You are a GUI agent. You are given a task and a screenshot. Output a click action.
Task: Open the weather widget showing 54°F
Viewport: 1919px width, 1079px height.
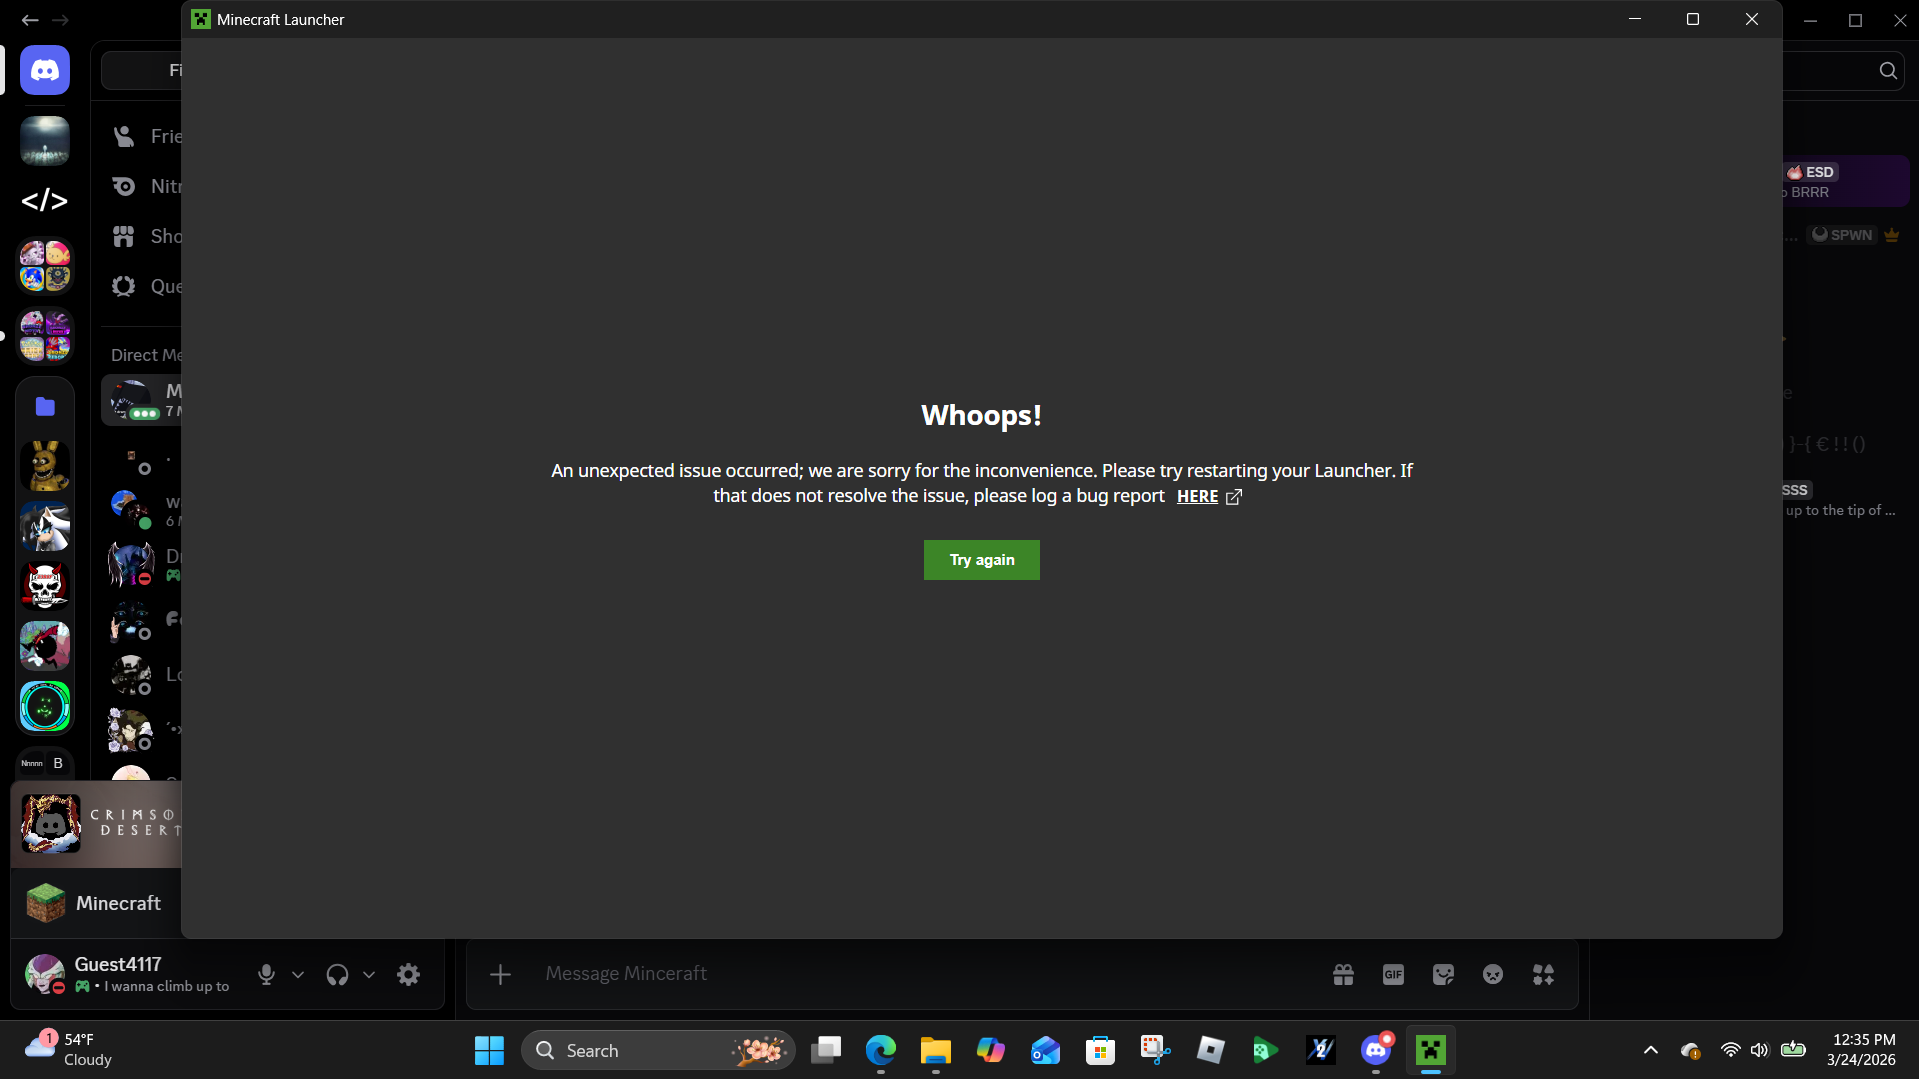(70, 1050)
